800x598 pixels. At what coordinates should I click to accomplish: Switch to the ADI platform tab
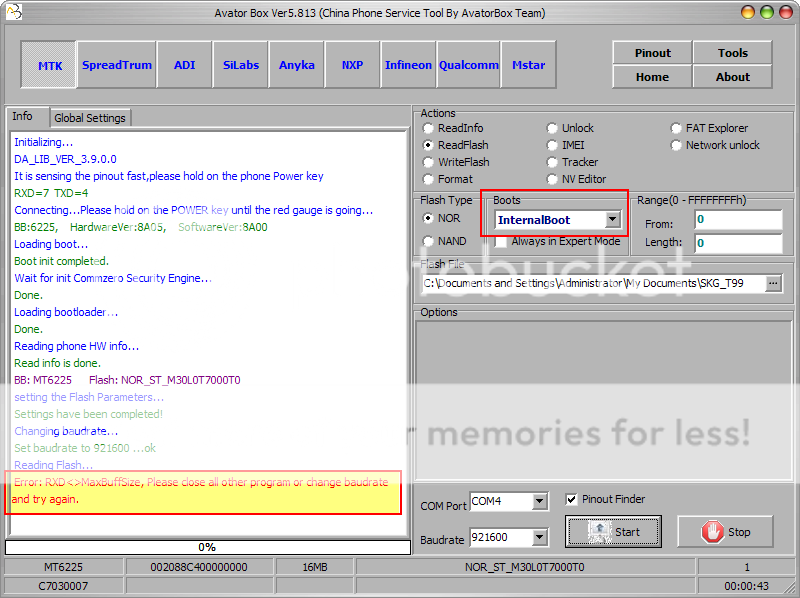[x=185, y=65]
